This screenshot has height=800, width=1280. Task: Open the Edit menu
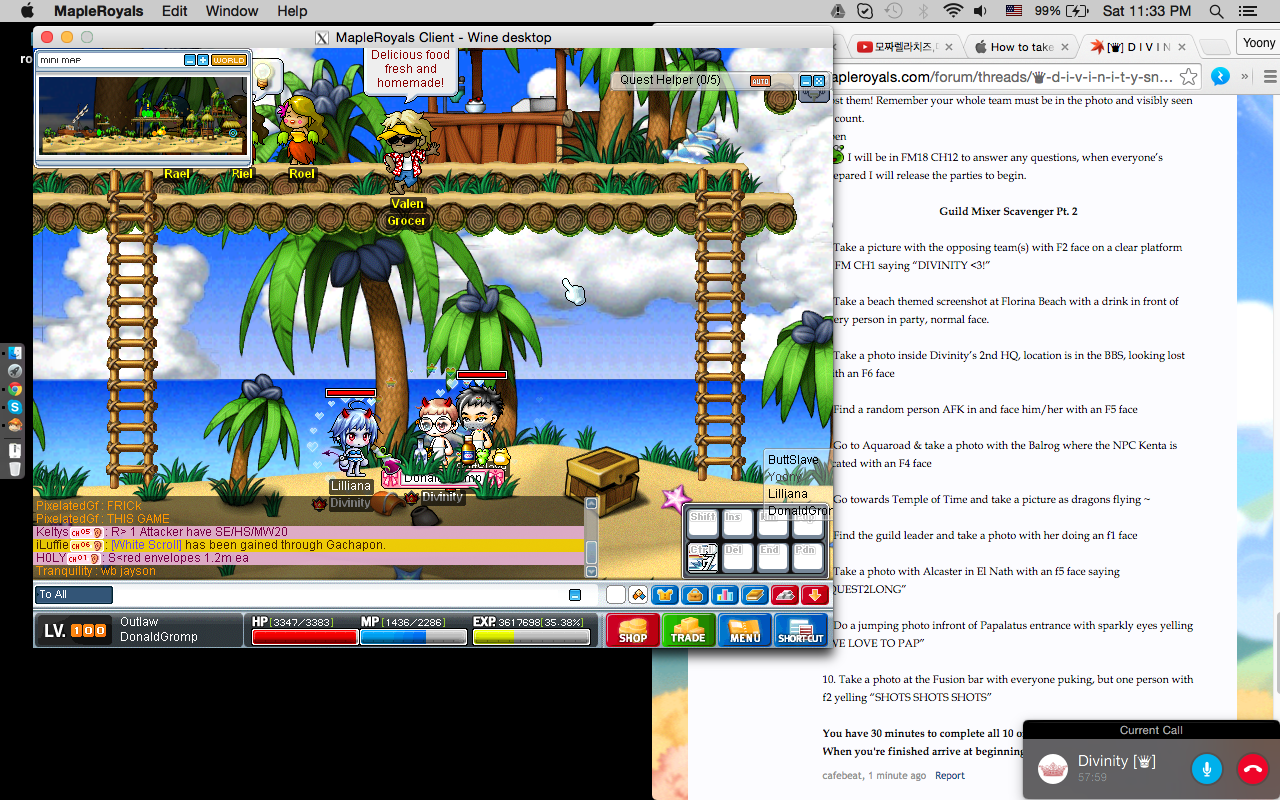175,11
